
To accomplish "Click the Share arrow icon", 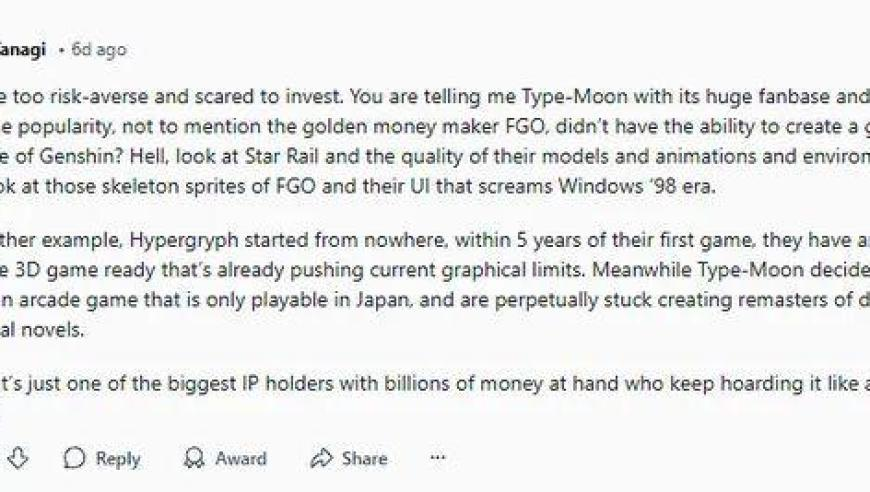I will pyautogui.click(x=321, y=458).
